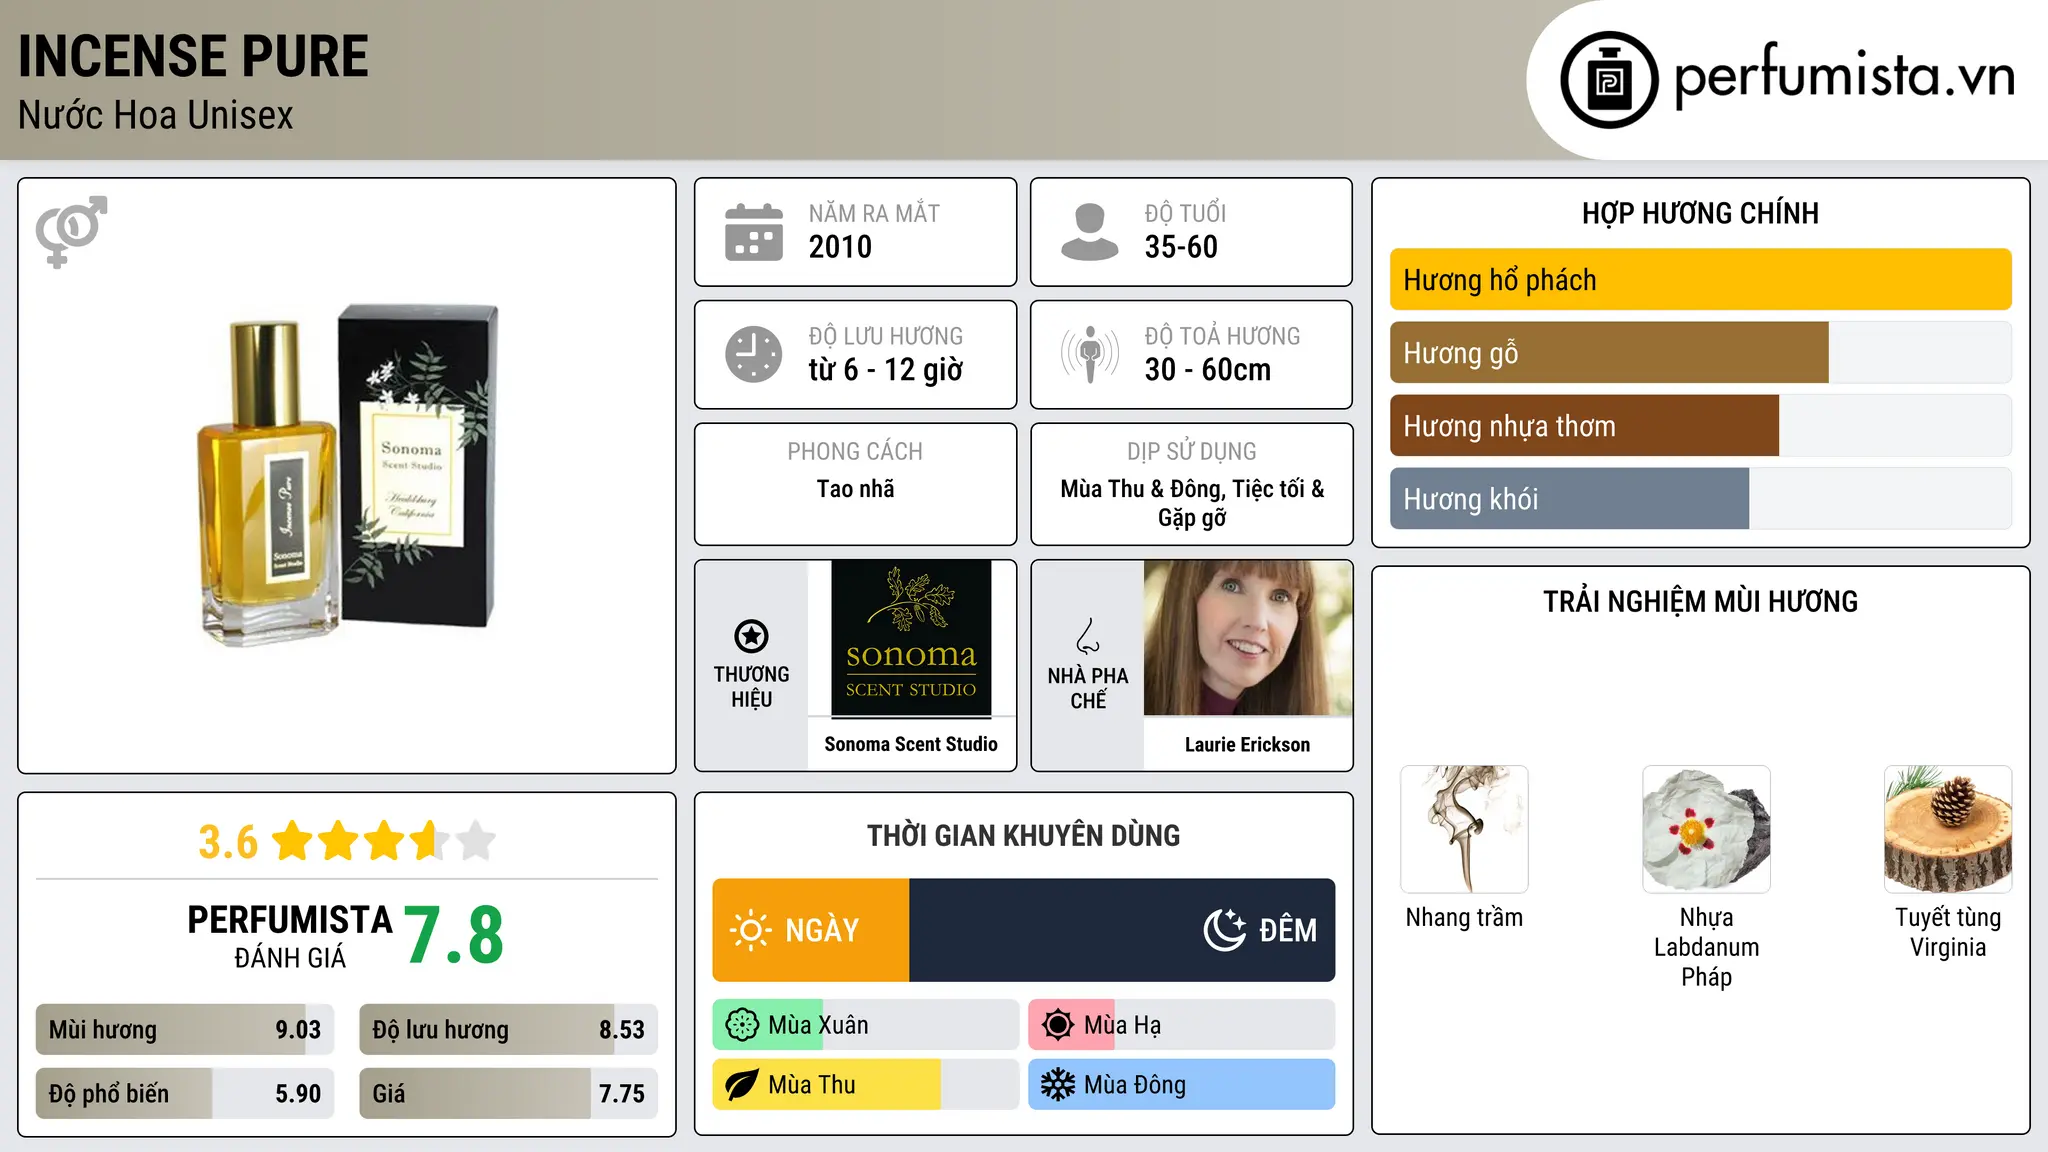Screen dimensions: 2048x1152
Task: Click the clock icon for longevity
Action: coord(754,354)
